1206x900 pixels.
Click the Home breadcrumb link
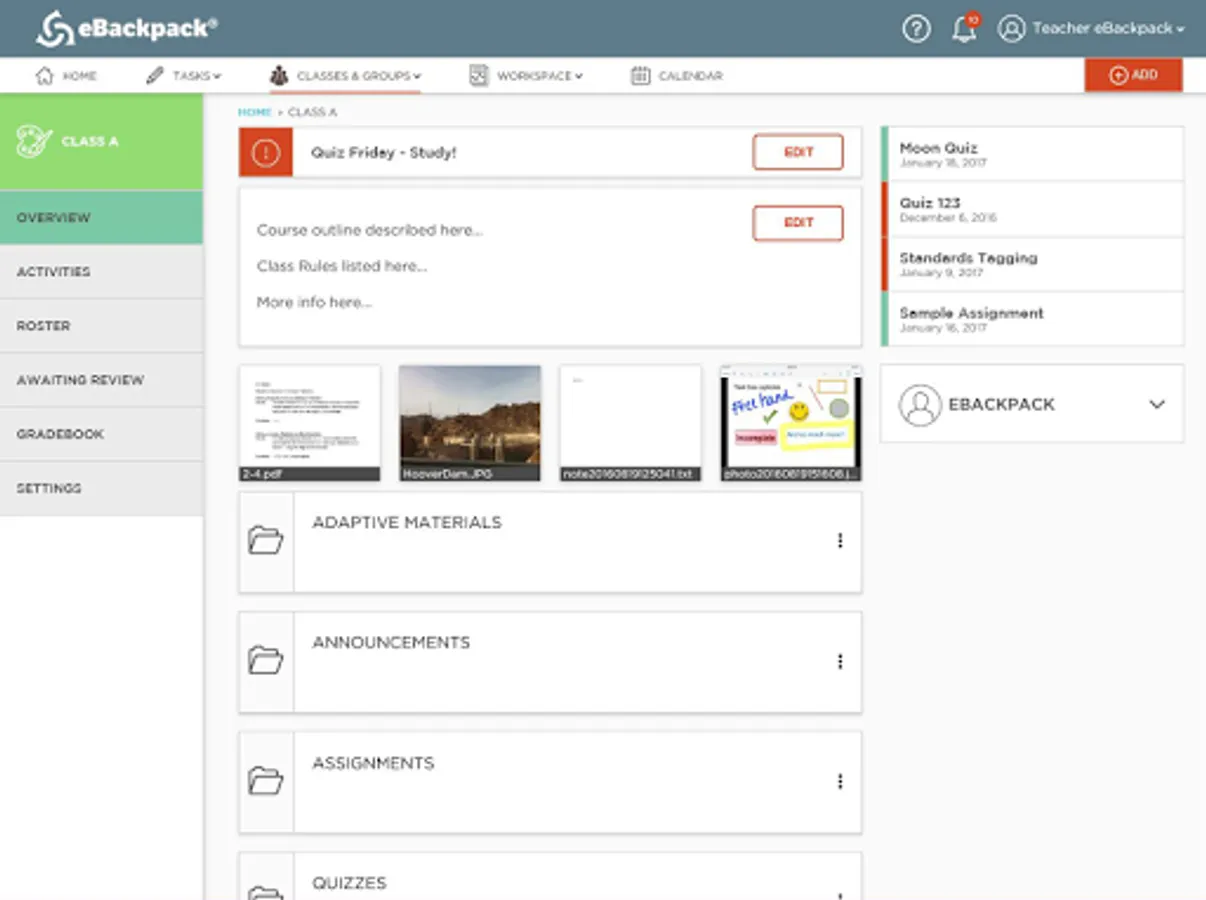254,112
